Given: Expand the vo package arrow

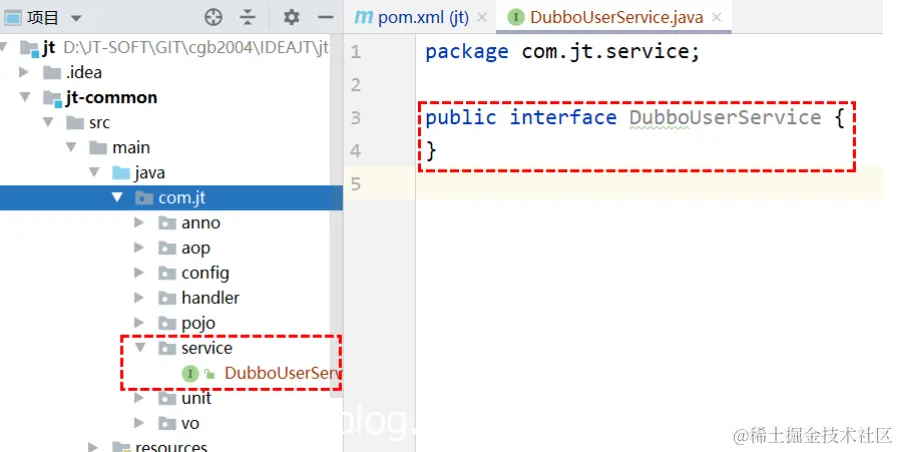Looking at the screenshot, I should [x=139, y=423].
